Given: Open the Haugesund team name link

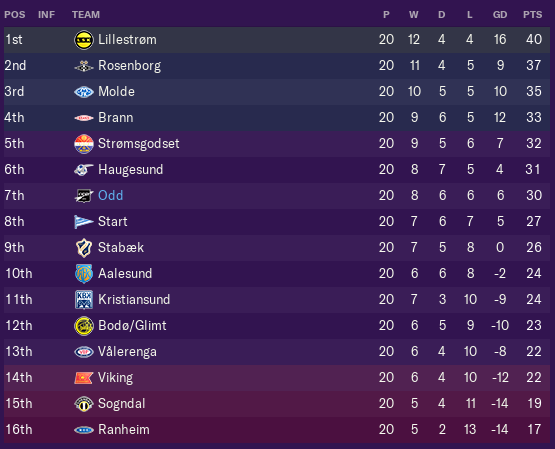Looking at the screenshot, I should [131, 169].
